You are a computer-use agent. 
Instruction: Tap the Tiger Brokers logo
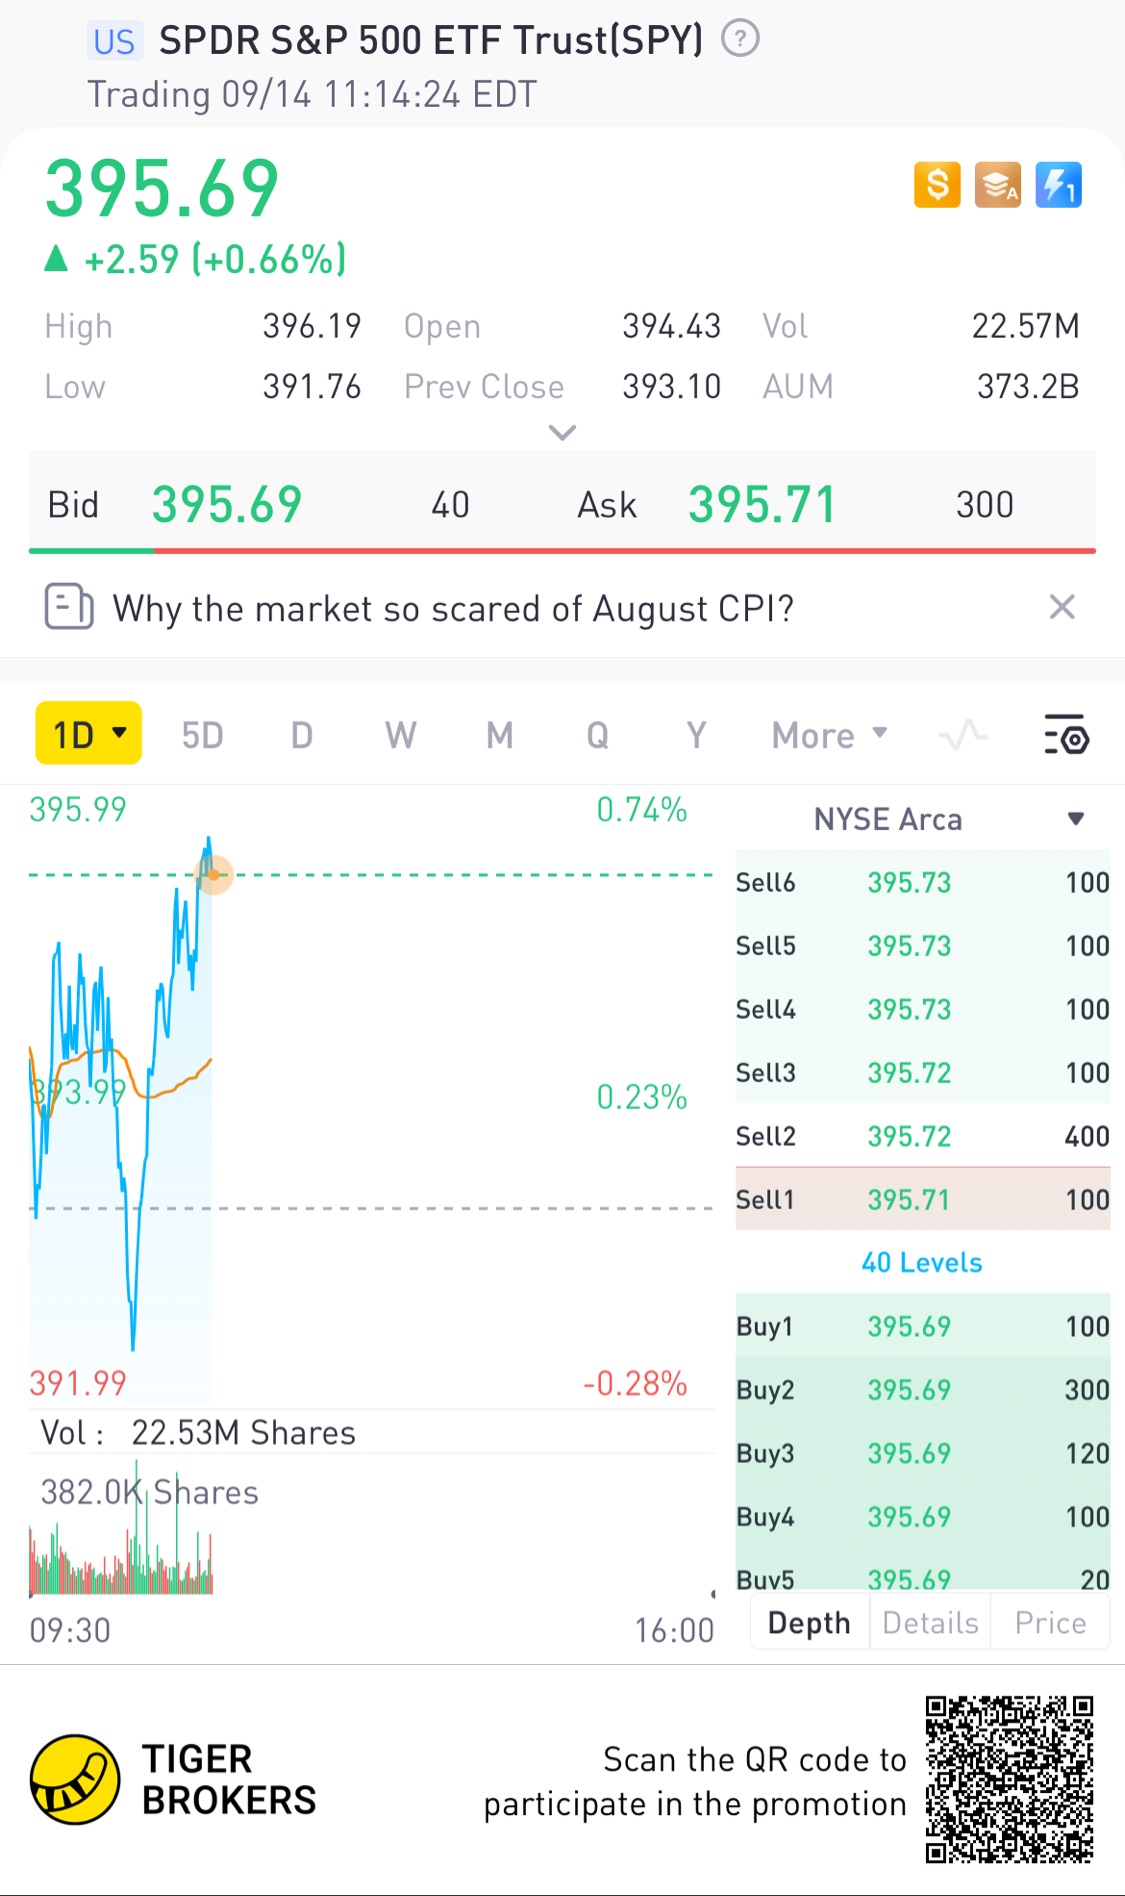75,1779
